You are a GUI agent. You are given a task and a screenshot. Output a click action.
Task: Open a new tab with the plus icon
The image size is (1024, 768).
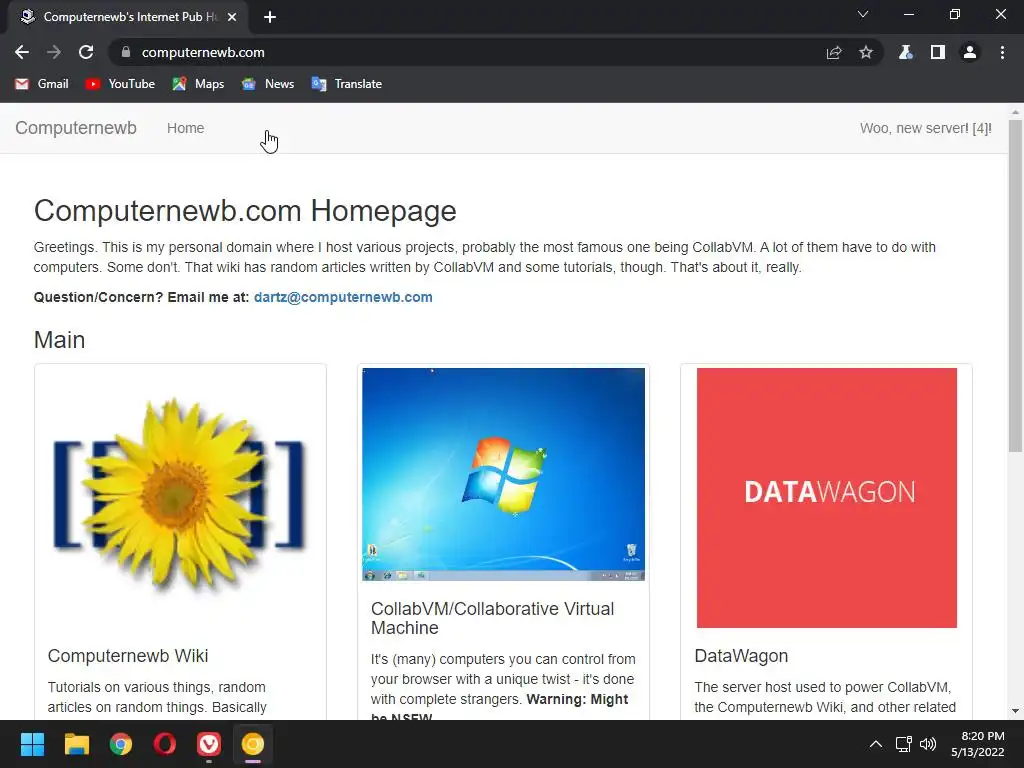270,17
